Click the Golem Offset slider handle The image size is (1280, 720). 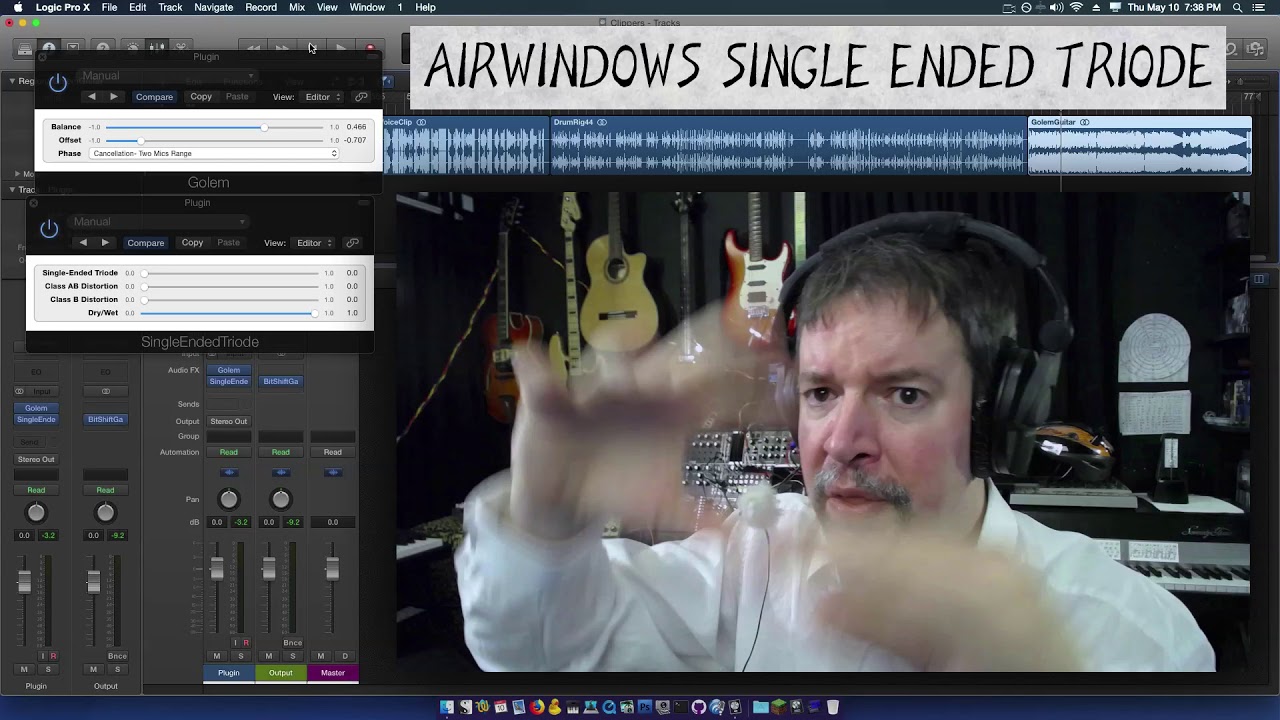pyautogui.click(x=140, y=140)
